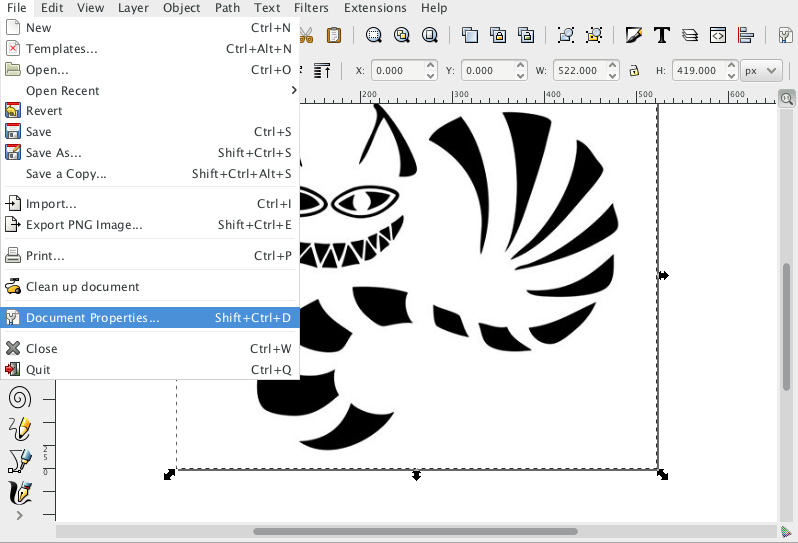Screen dimensions: 798x543
Task: Choose Templates... in the File menu
Action: tap(150, 48)
